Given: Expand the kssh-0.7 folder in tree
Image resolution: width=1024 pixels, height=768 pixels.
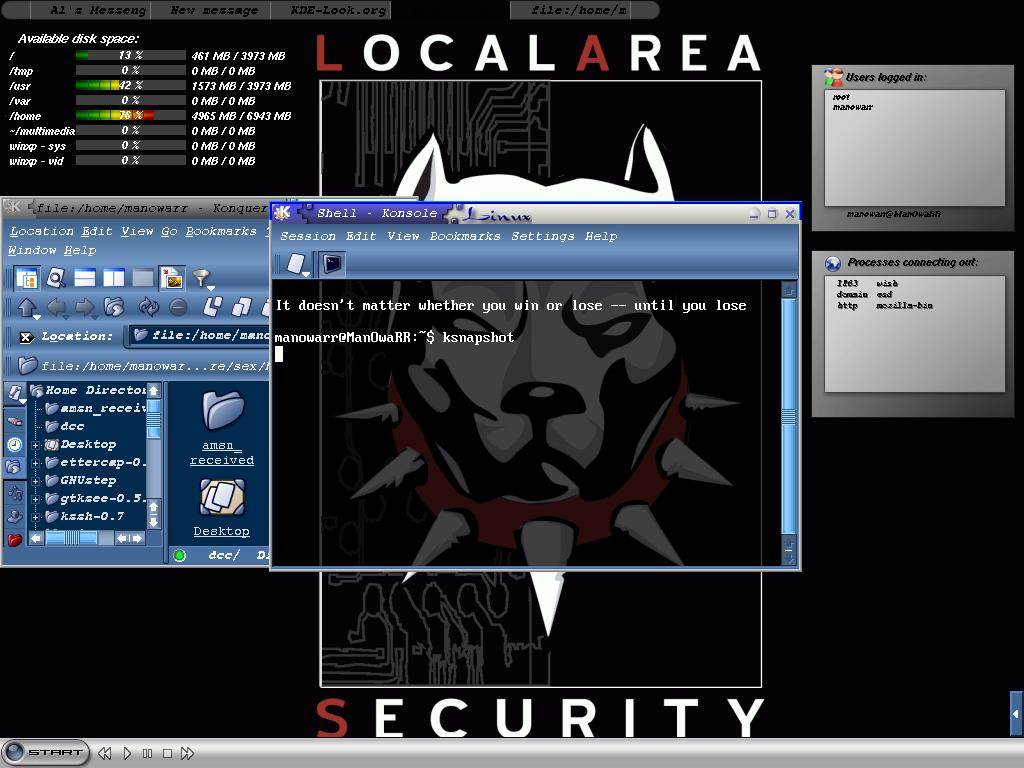Looking at the screenshot, I should (36, 517).
